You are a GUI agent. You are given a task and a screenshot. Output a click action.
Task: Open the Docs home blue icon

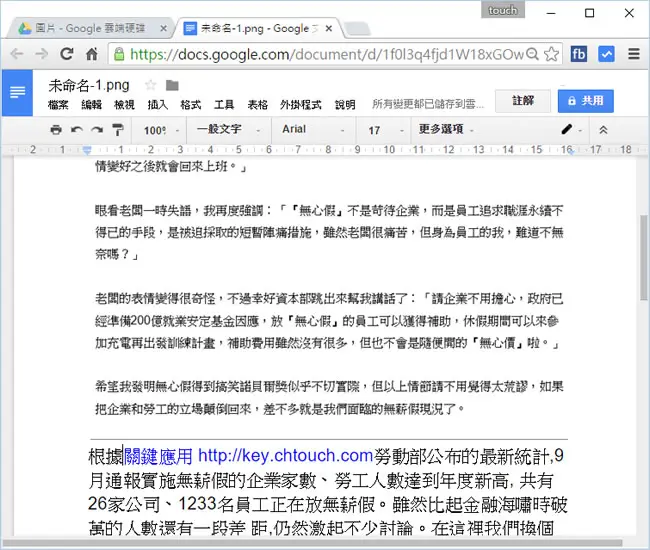[x=17, y=92]
